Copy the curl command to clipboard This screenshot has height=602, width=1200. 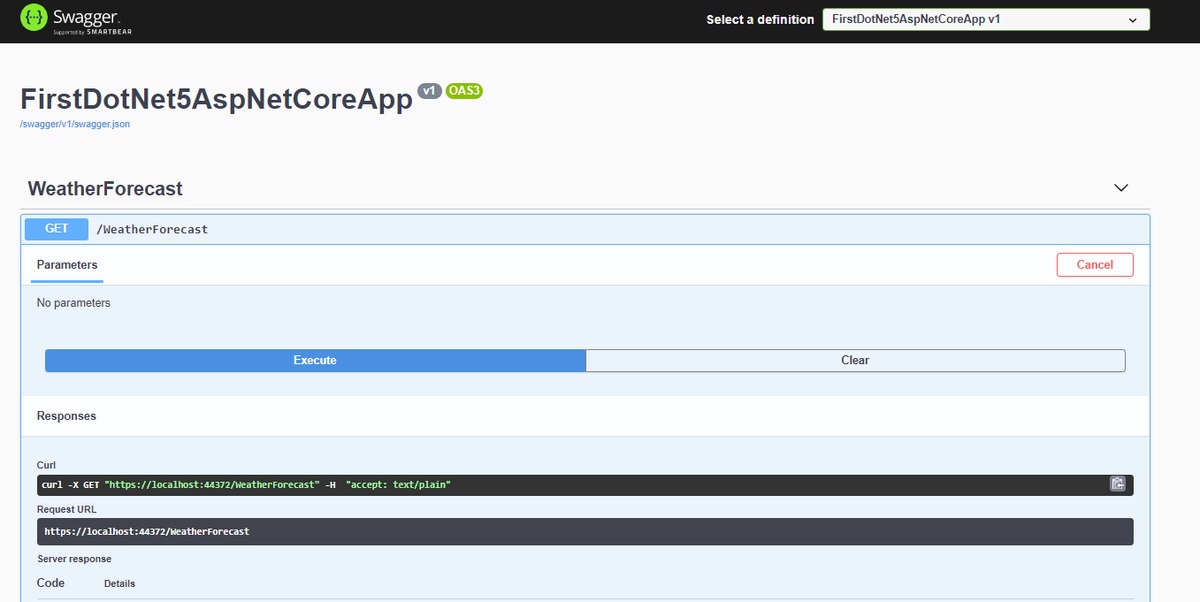(x=1118, y=484)
